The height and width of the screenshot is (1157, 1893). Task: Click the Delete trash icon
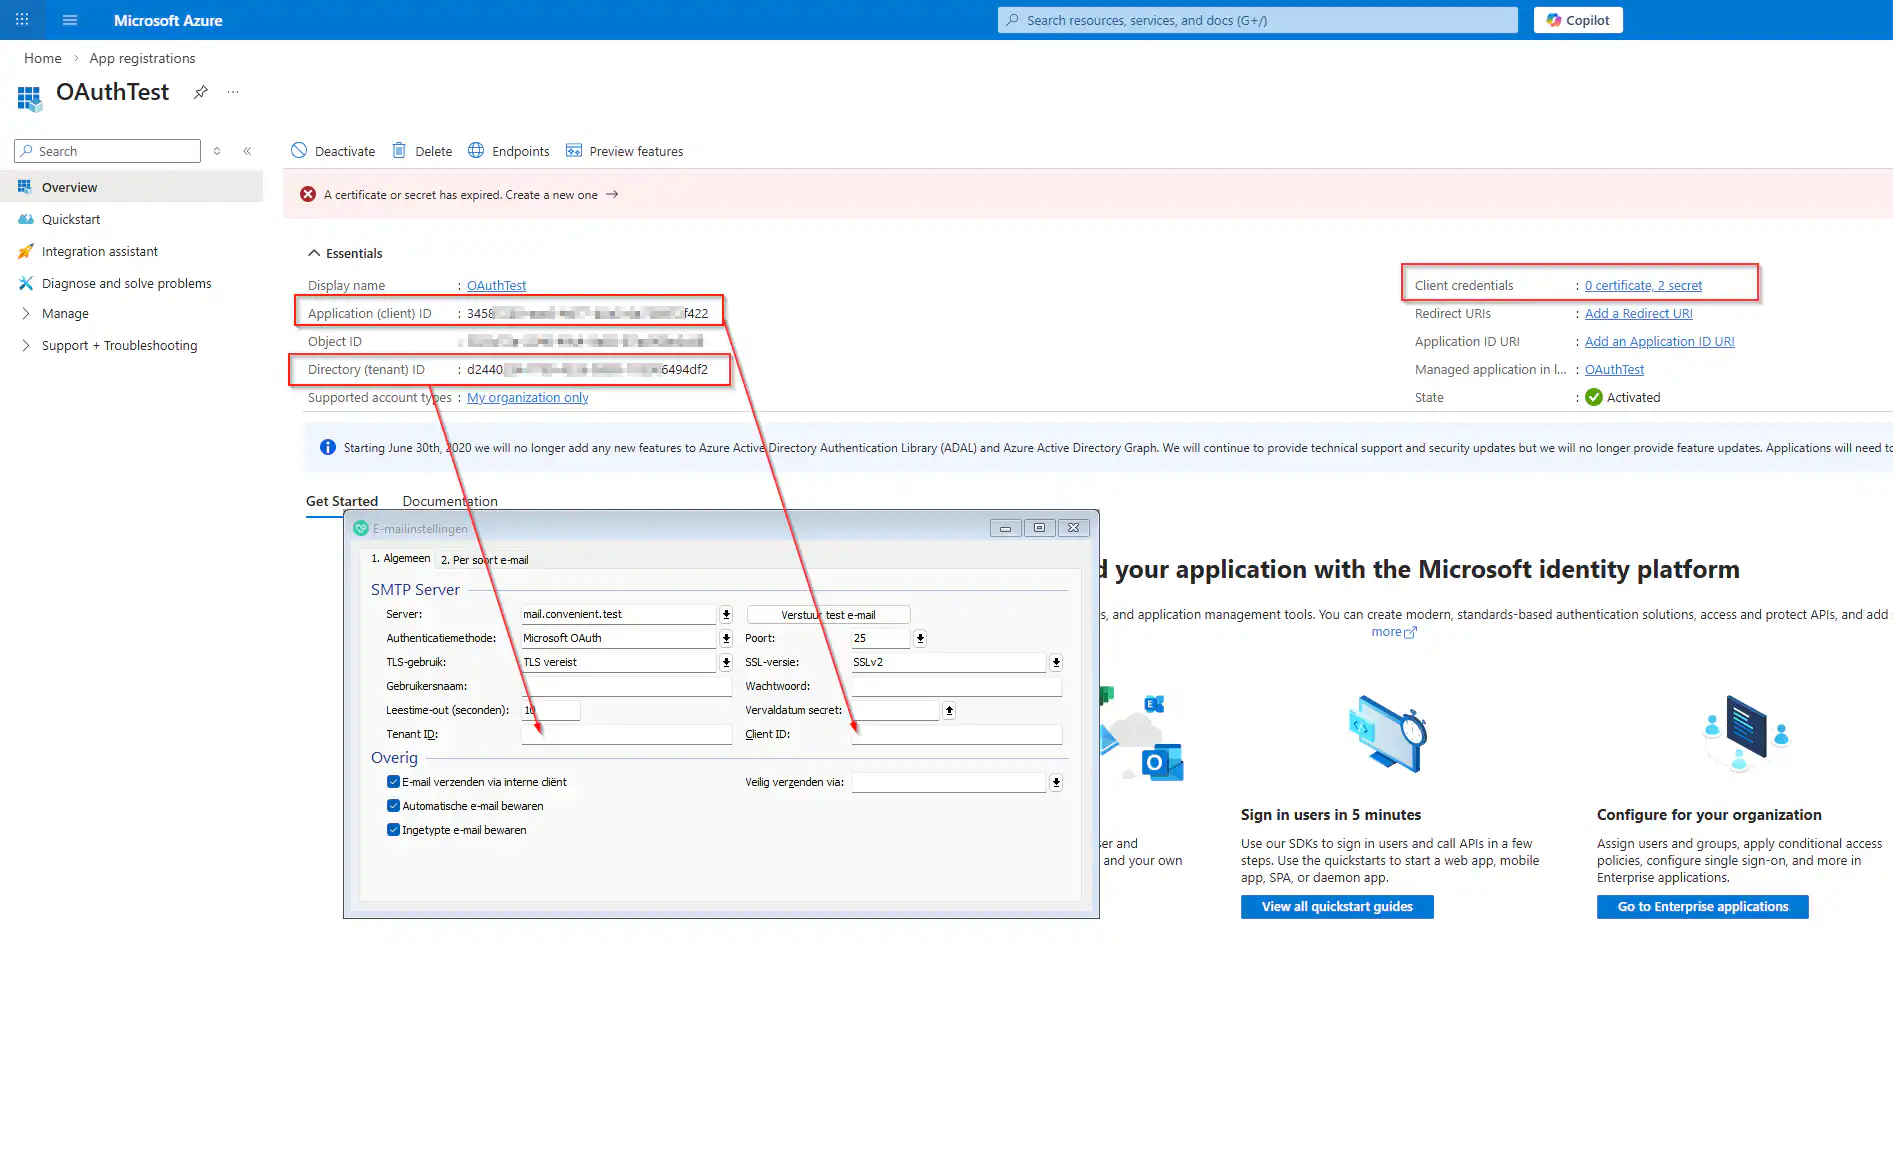pos(399,151)
